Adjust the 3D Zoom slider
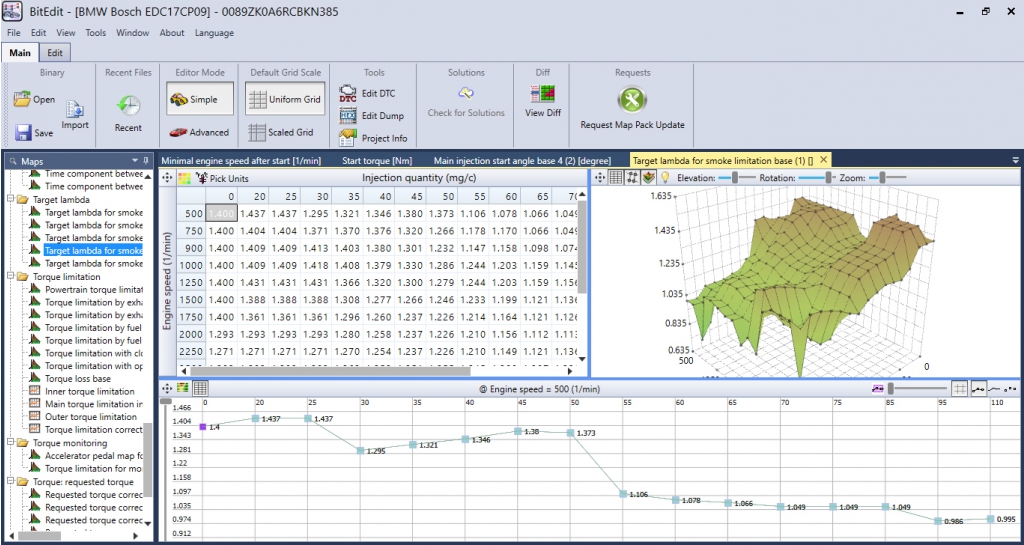Screen dimensions: 1024x545 pyautogui.click(x=888, y=178)
